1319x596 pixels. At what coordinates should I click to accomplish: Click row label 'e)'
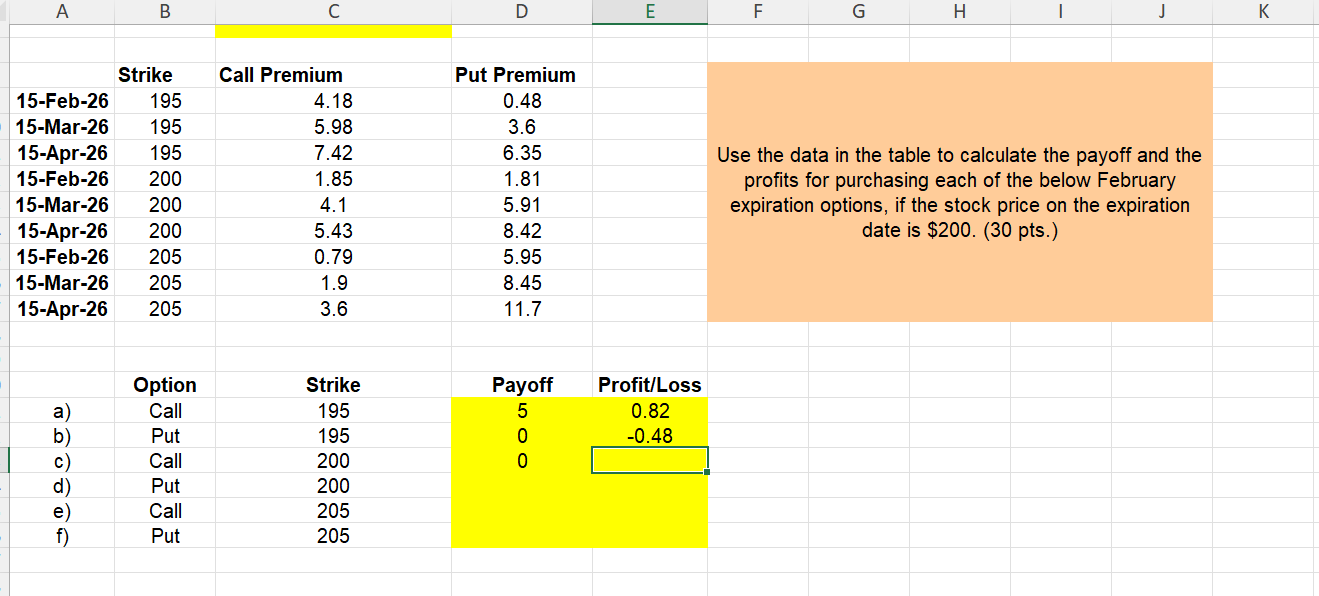pos(62,510)
